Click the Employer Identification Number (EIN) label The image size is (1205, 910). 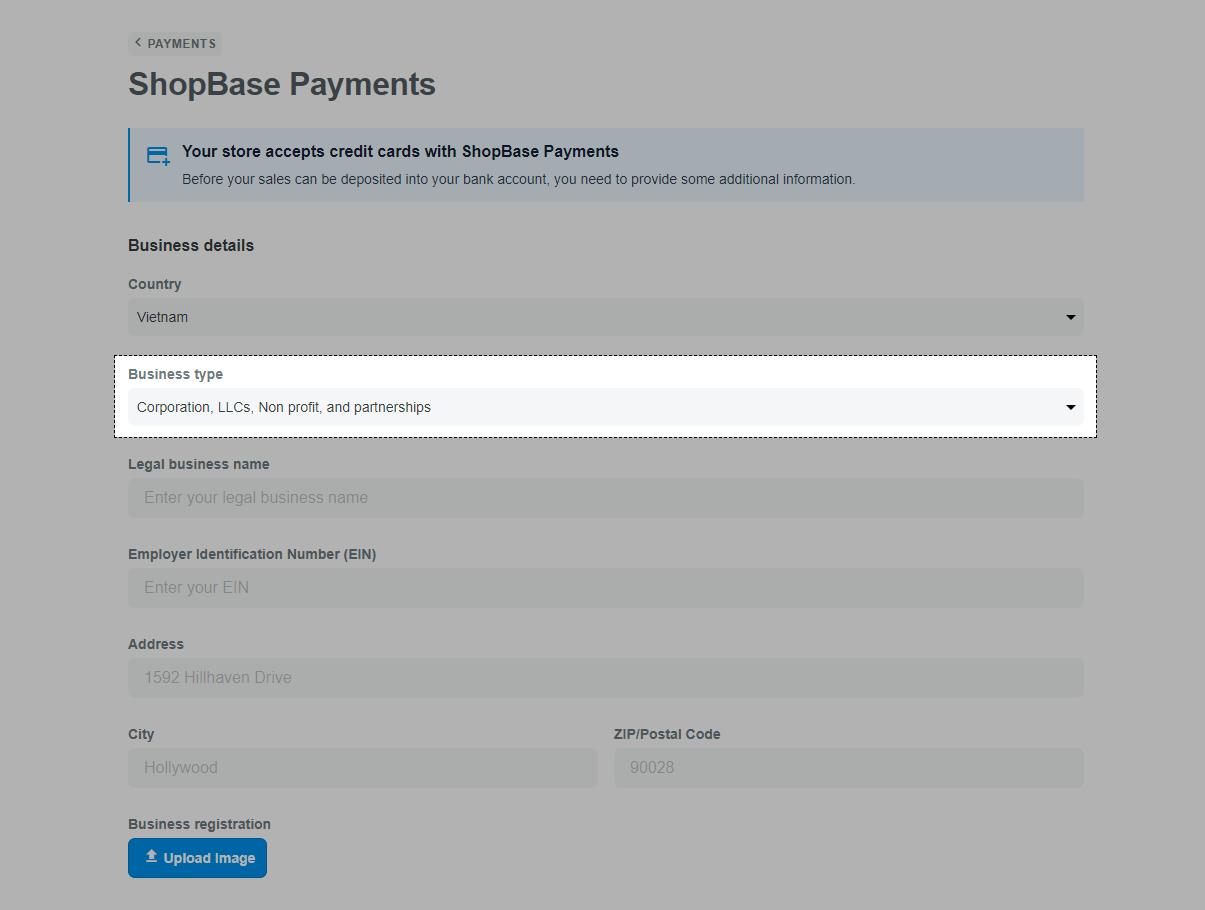pyautogui.click(x=252, y=554)
